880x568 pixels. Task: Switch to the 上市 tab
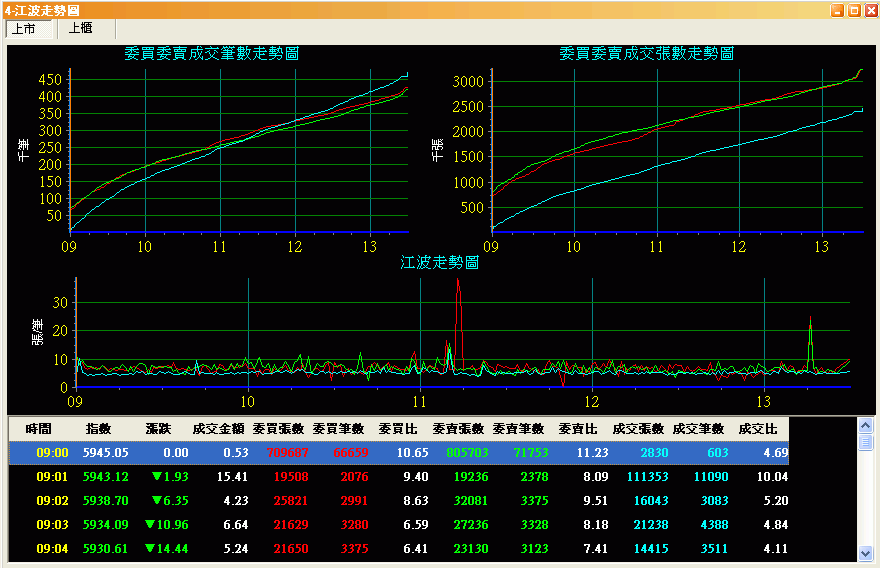[x=29, y=29]
